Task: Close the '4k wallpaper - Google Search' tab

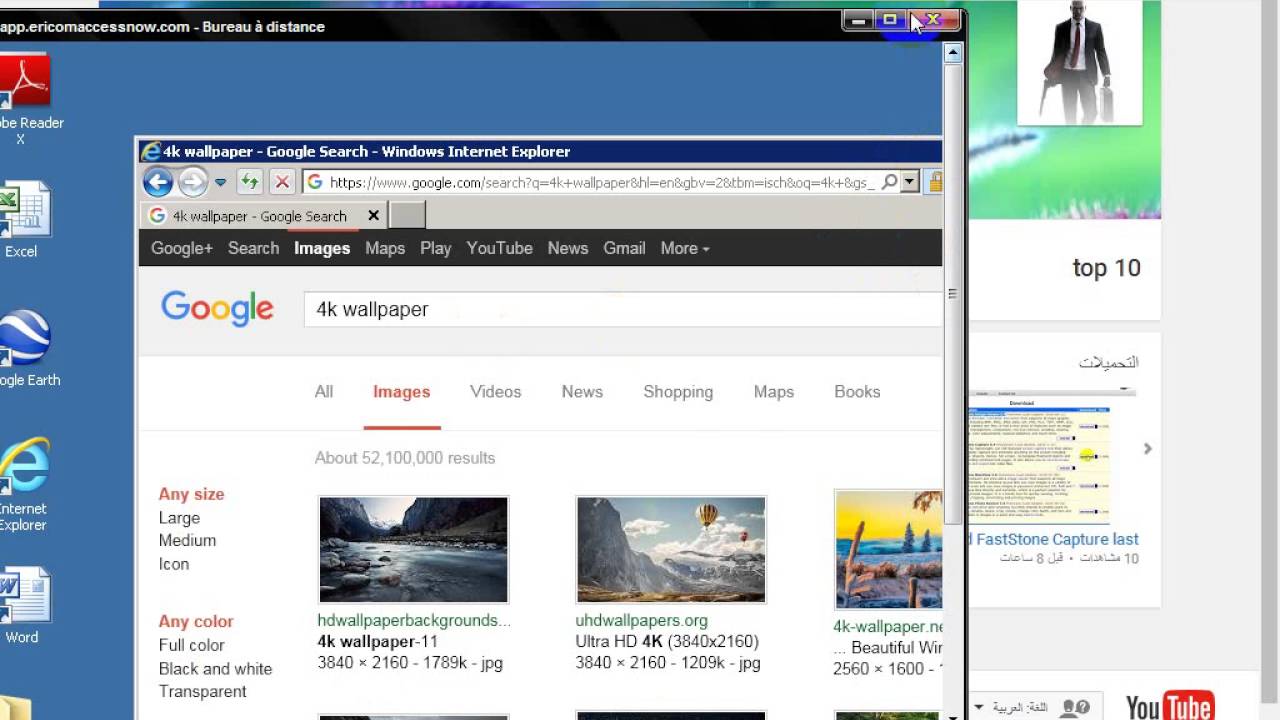Action: pyautogui.click(x=373, y=215)
